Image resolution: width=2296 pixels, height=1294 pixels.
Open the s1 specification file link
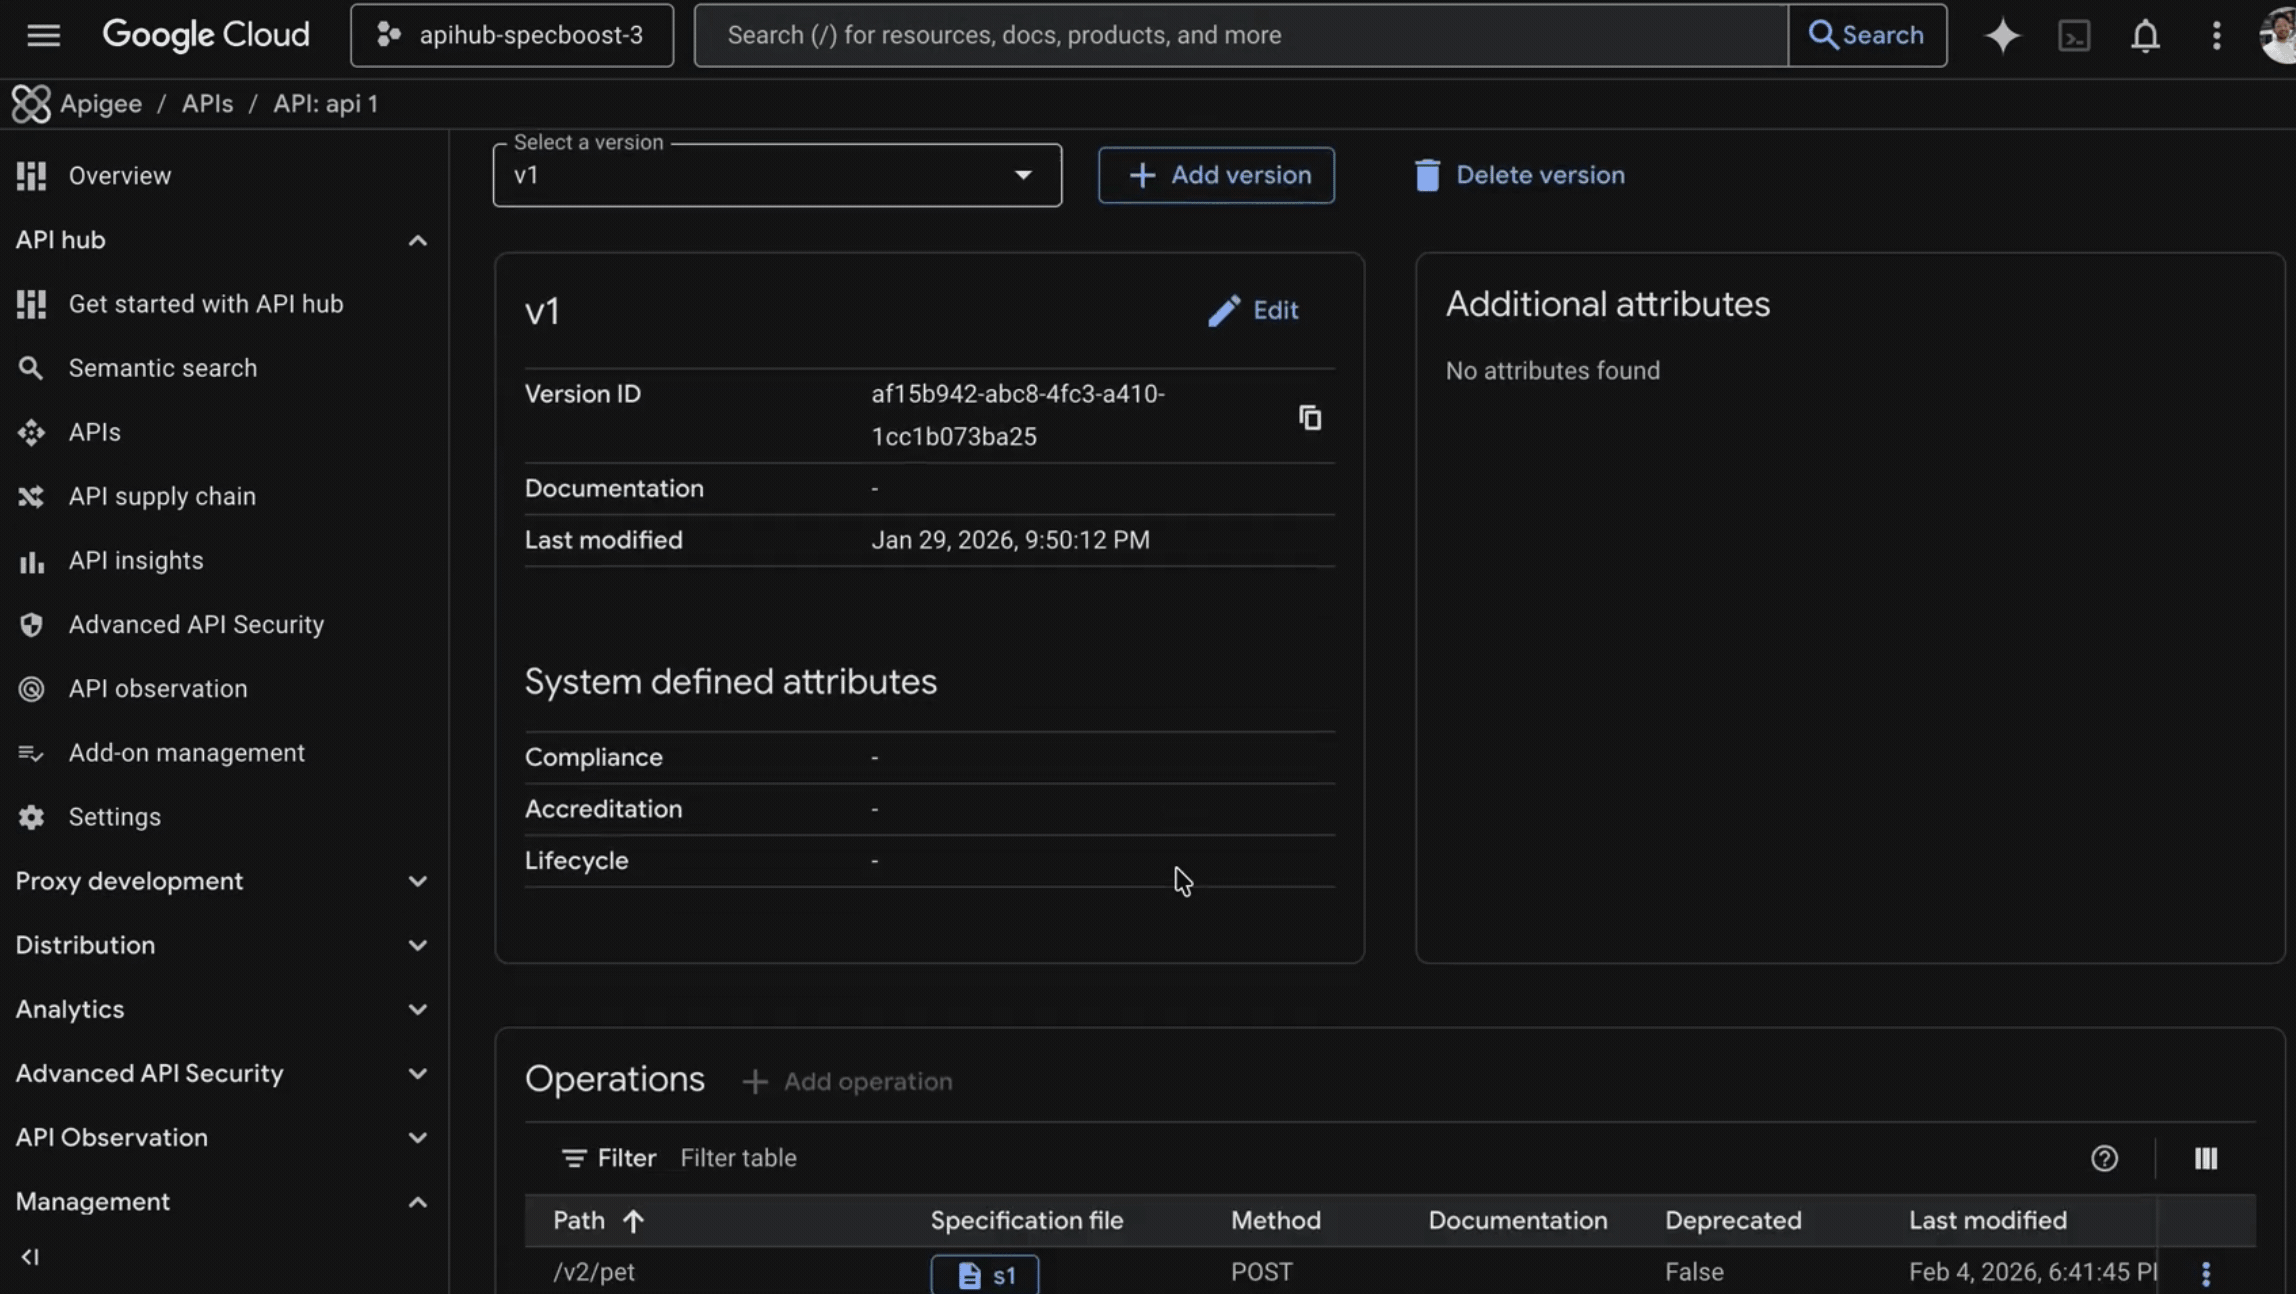tap(985, 1275)
